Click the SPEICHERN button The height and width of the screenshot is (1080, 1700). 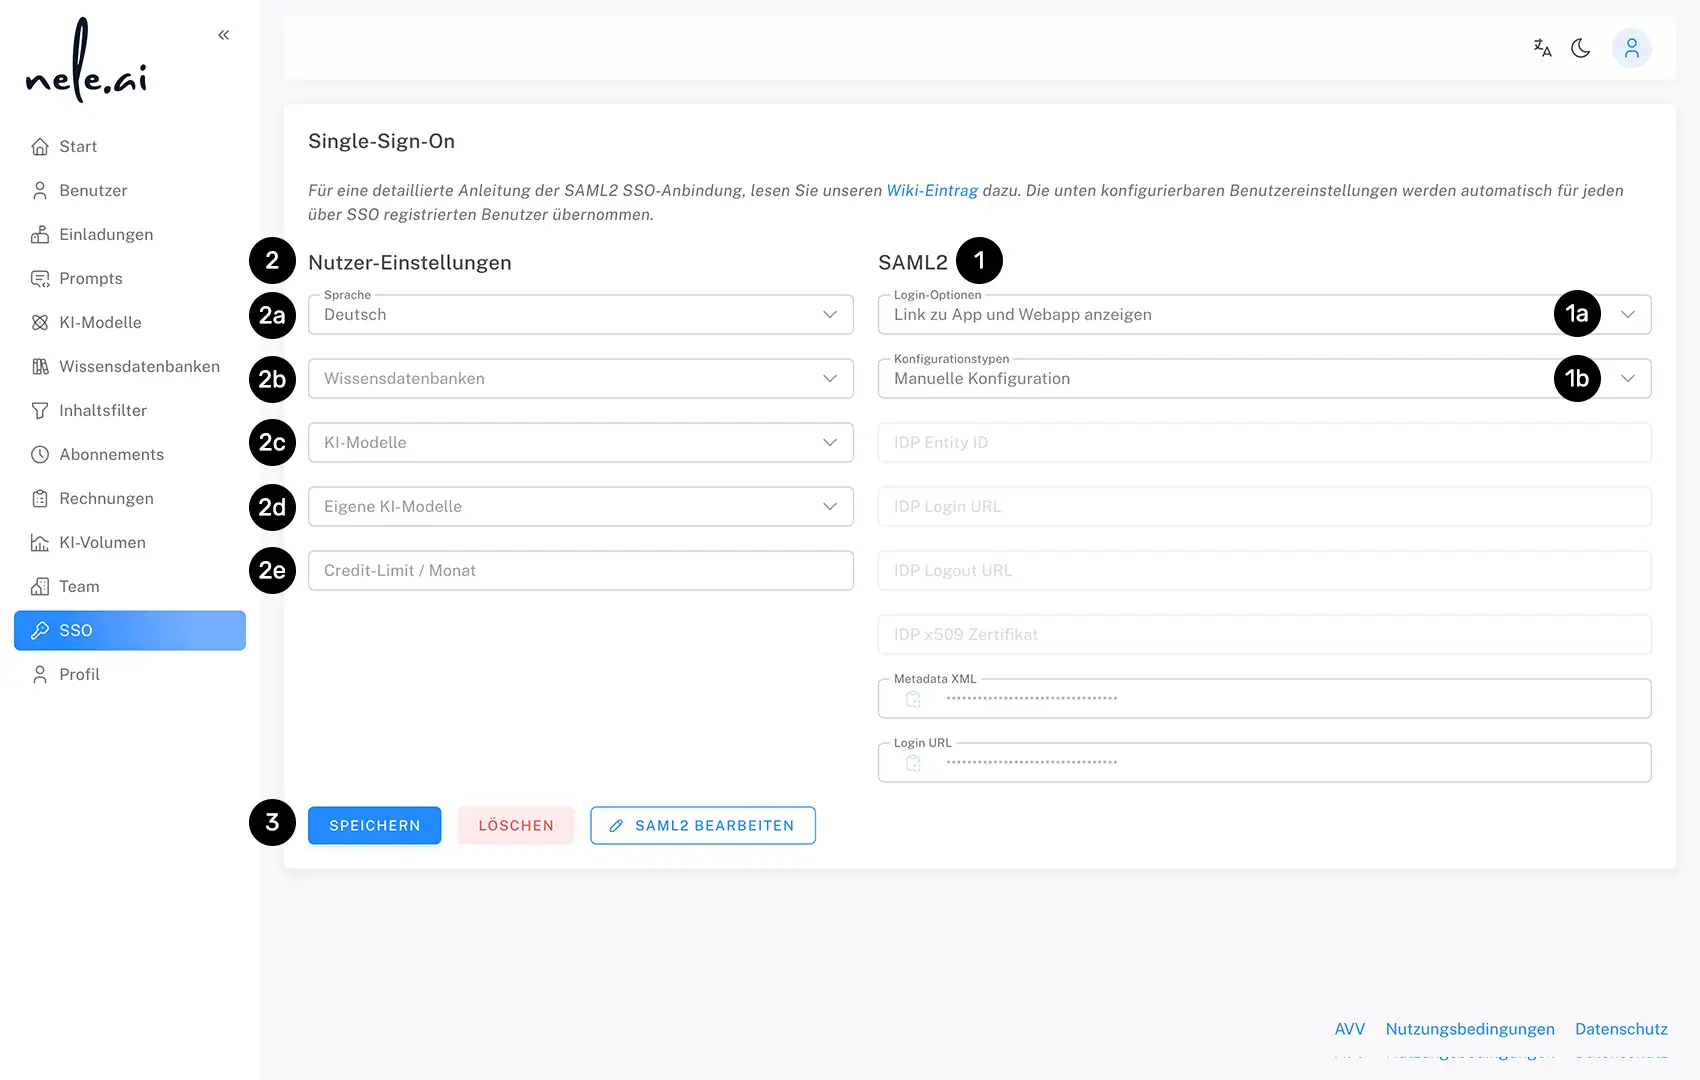(x=374, y=826)
